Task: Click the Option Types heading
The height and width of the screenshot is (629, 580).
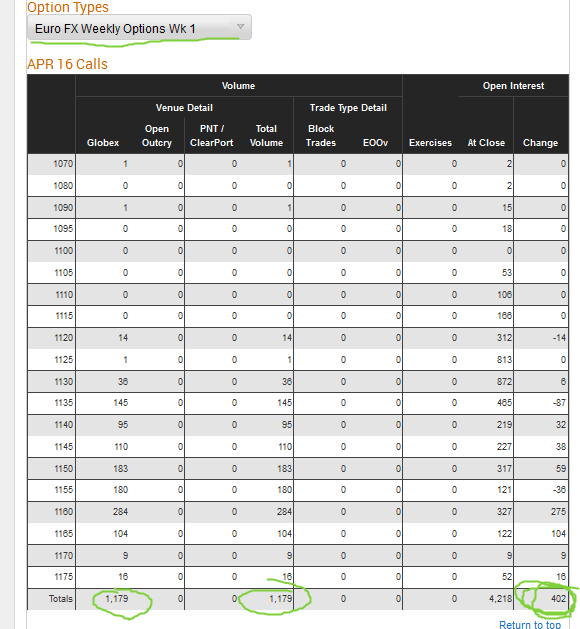Action: coord(68,7)
